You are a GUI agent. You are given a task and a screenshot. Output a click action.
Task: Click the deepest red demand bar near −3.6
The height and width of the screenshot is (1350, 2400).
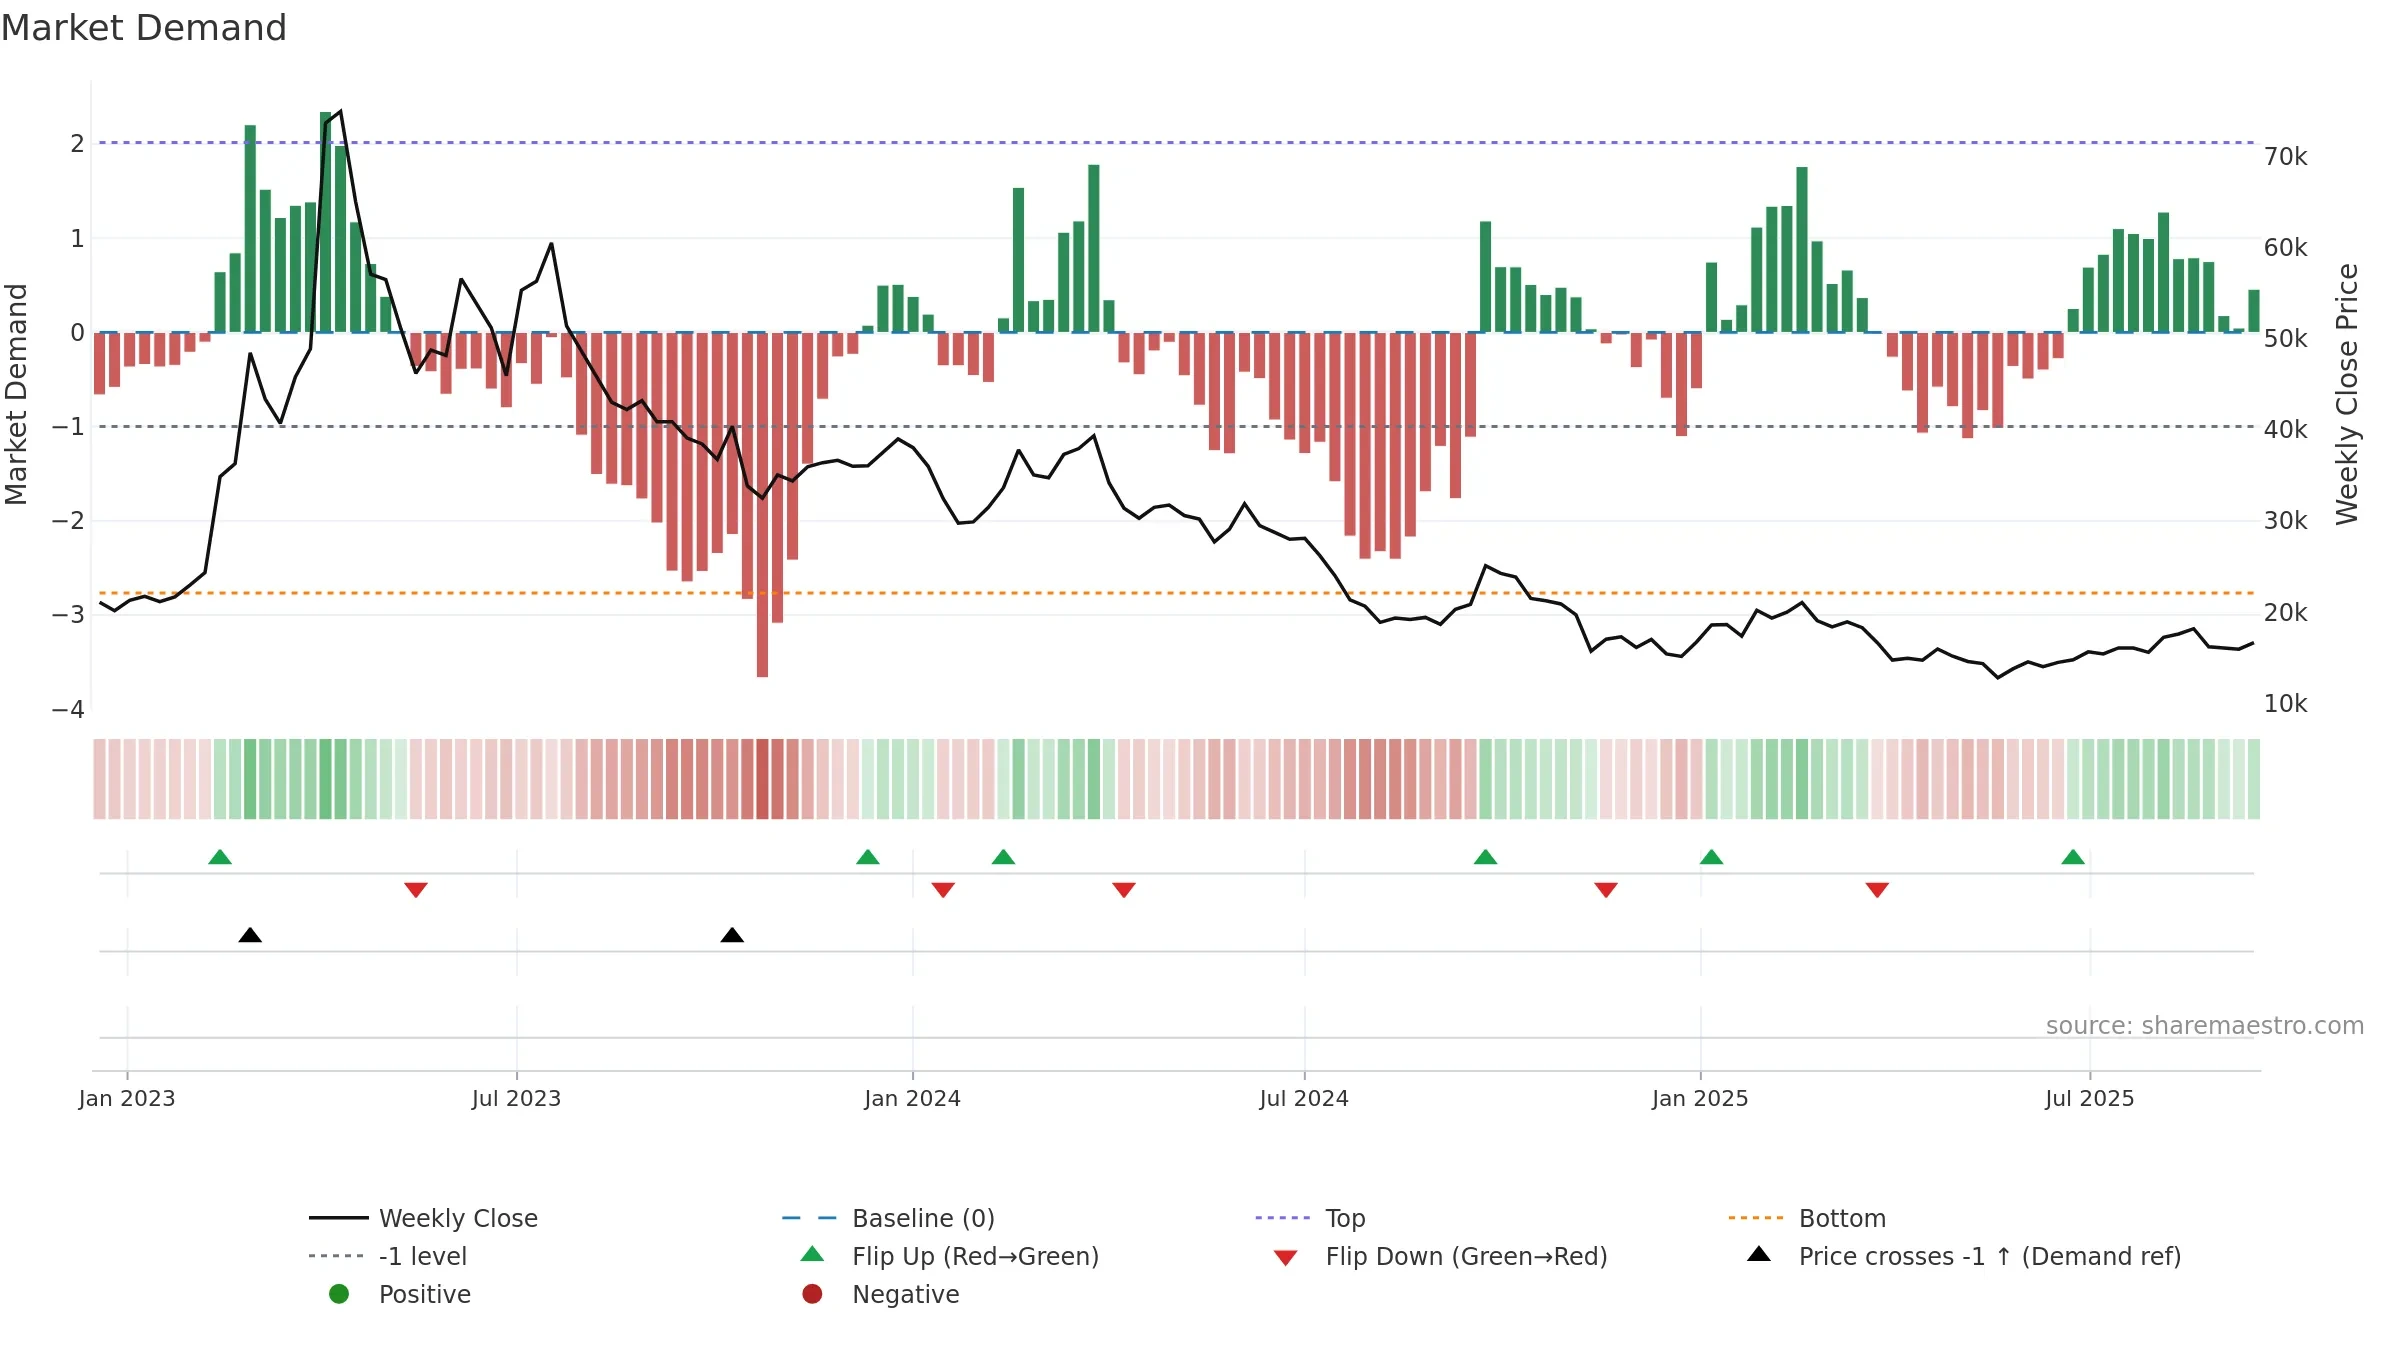point(762,505)
